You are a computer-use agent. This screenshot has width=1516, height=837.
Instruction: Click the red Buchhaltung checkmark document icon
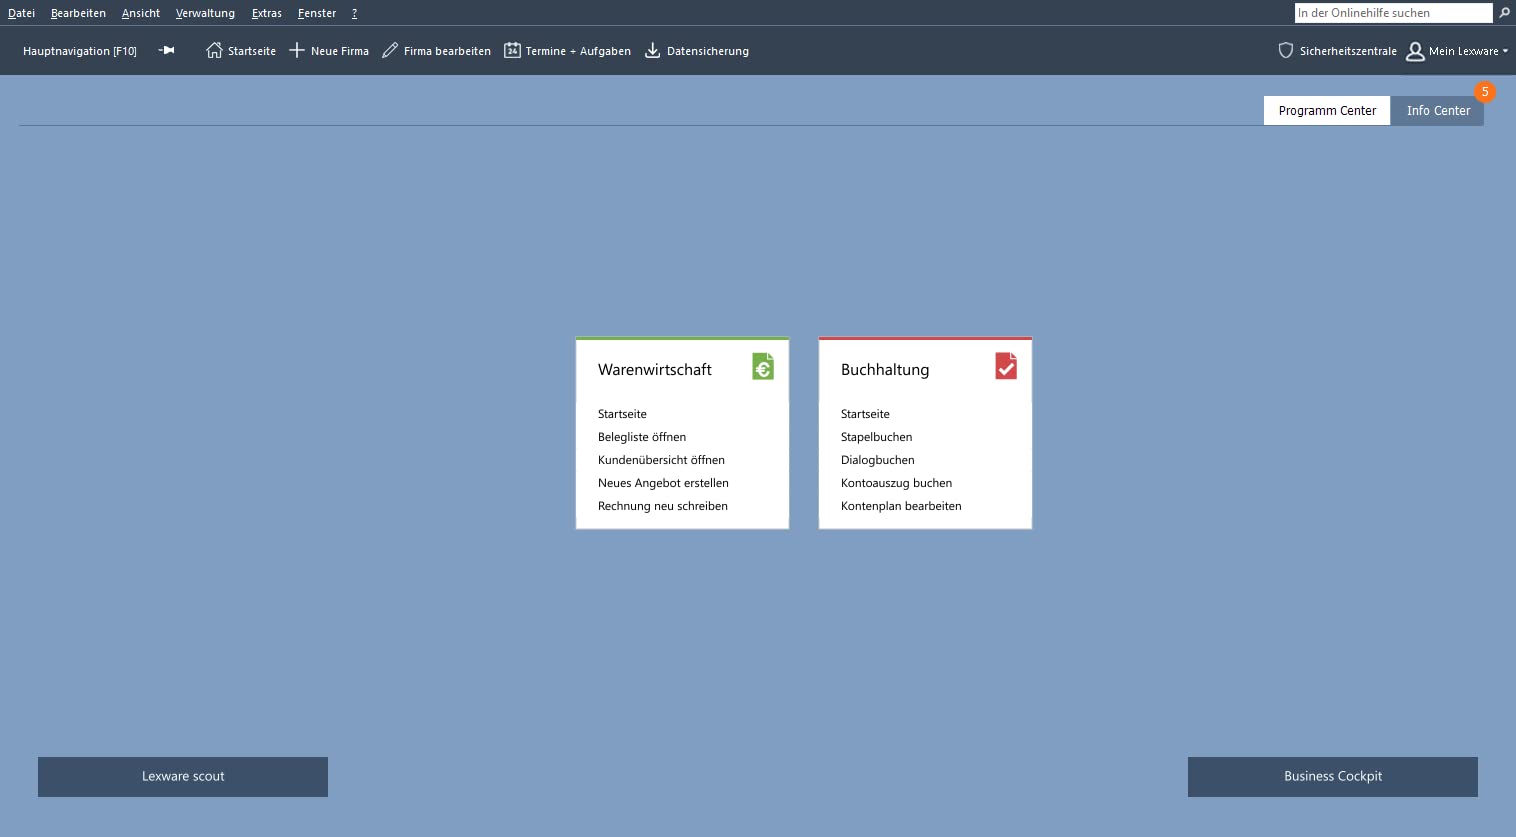pyautogui.click(x=1006, y=366)
